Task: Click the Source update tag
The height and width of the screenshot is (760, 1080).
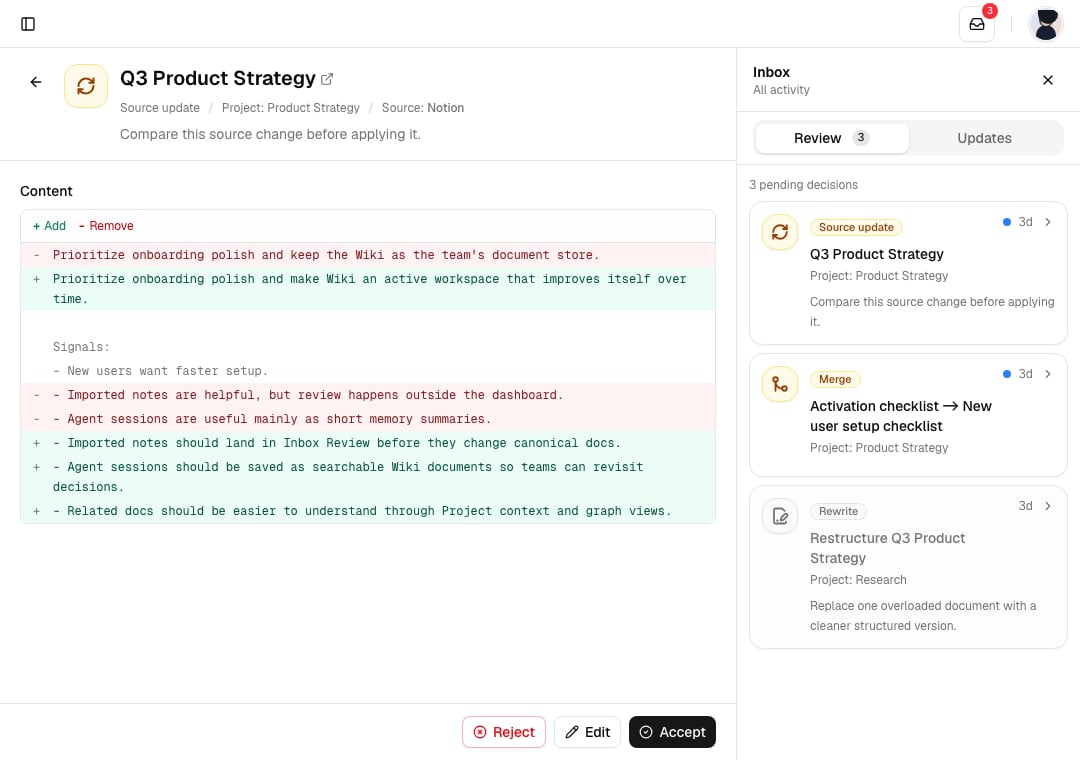Action: tap(856, 227)
